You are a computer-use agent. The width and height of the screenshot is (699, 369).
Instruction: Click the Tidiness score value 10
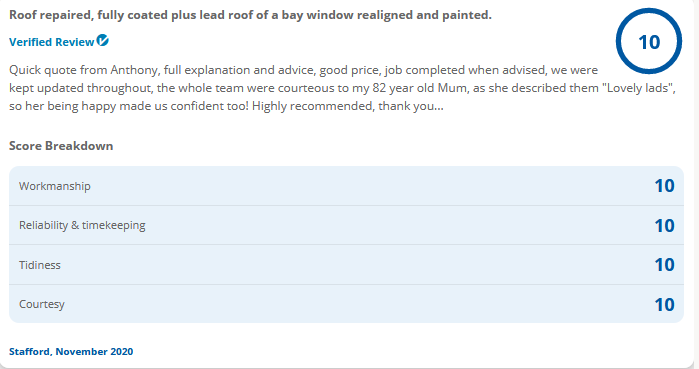[664, 265]
